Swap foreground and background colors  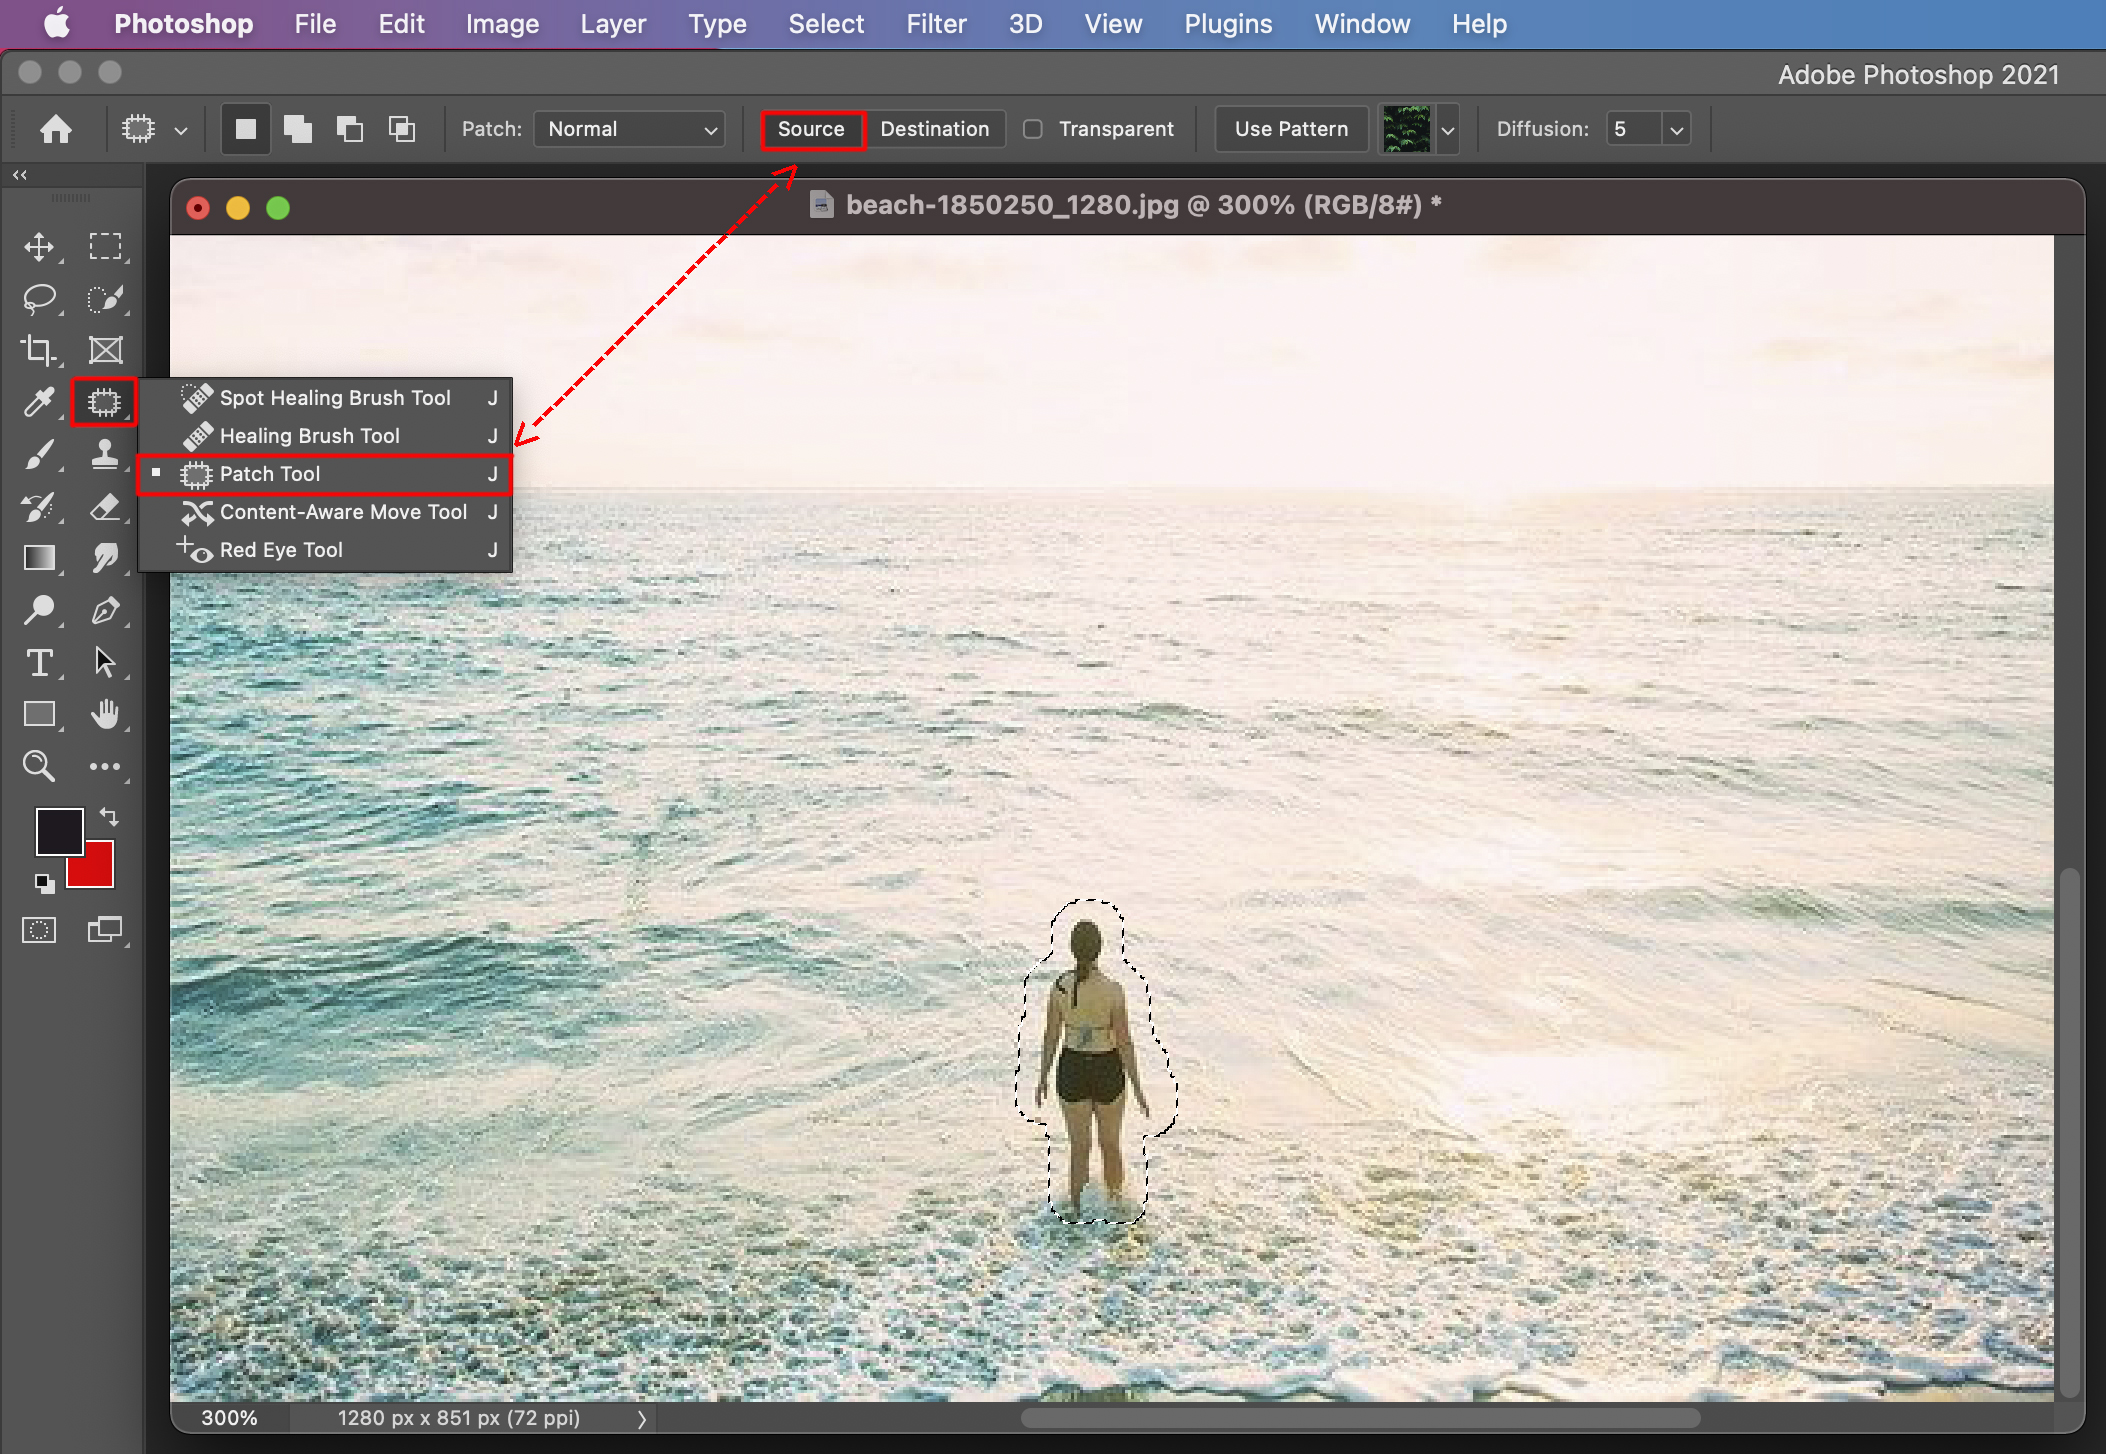109,817
